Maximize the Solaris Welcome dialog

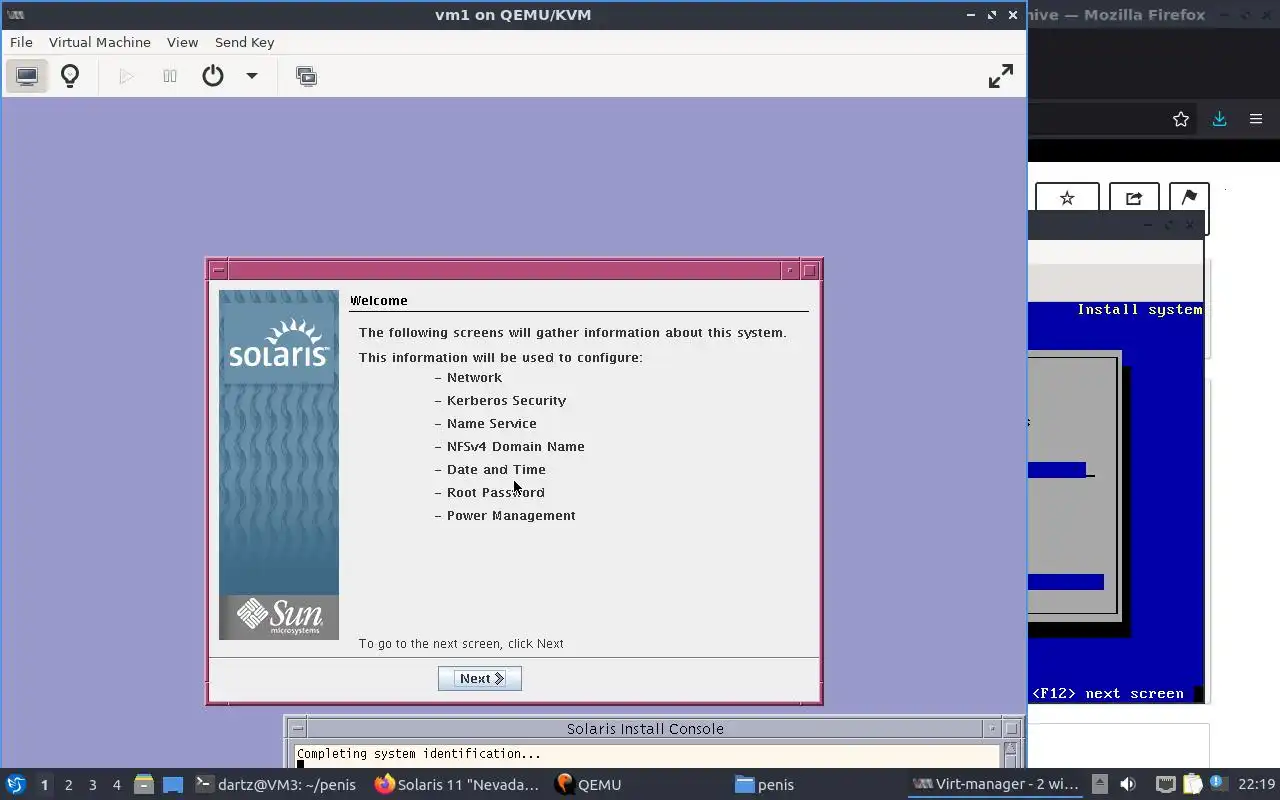tap(810, 270)
